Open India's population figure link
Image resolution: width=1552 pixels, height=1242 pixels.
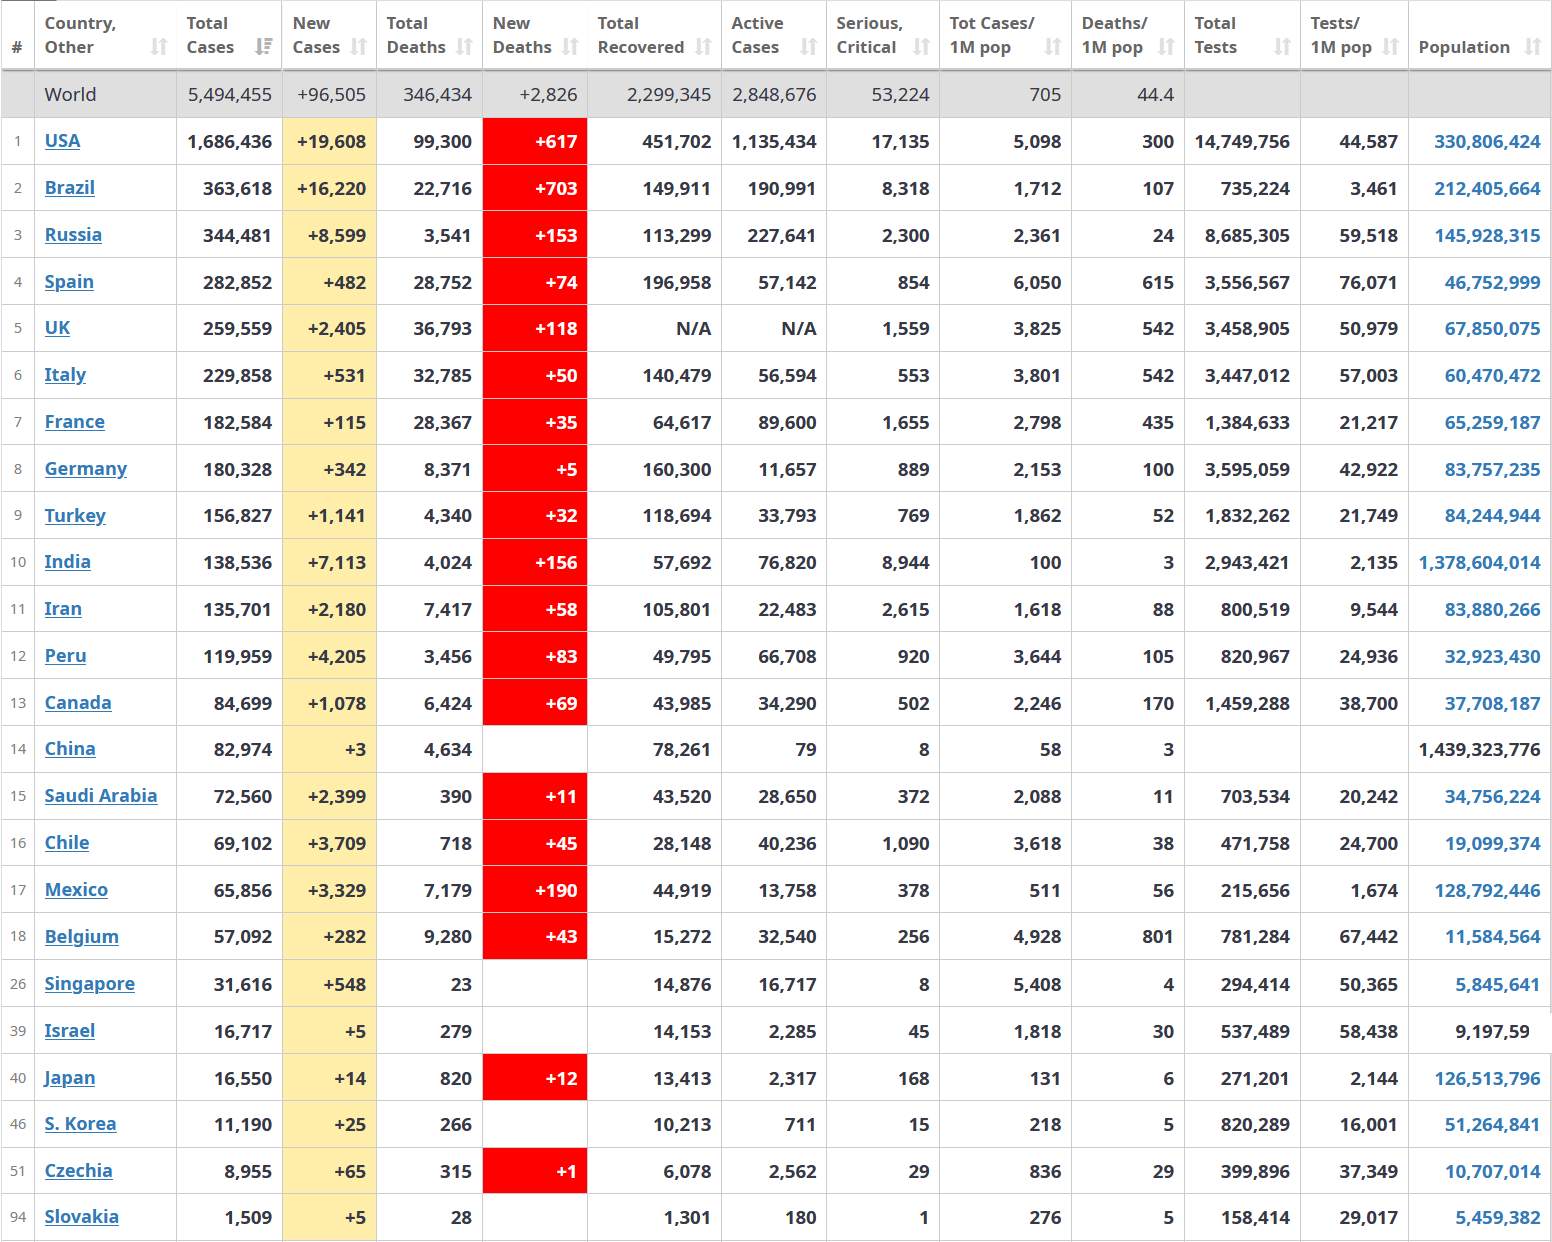pos(1479,563)
